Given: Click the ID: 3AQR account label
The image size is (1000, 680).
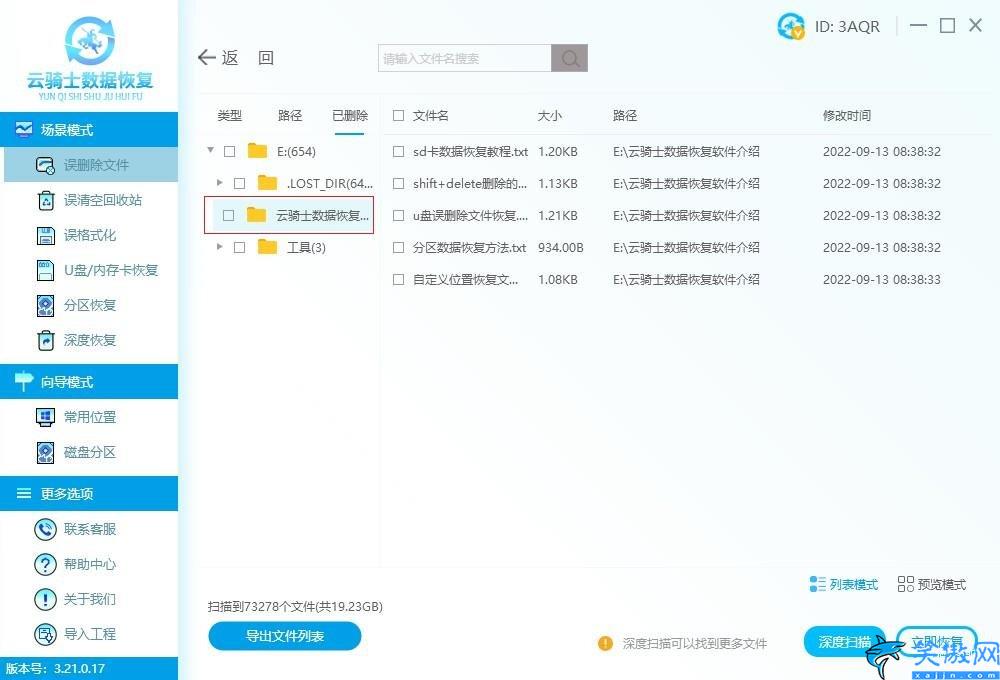Looking at the screenshot, I should click(847, 26).
